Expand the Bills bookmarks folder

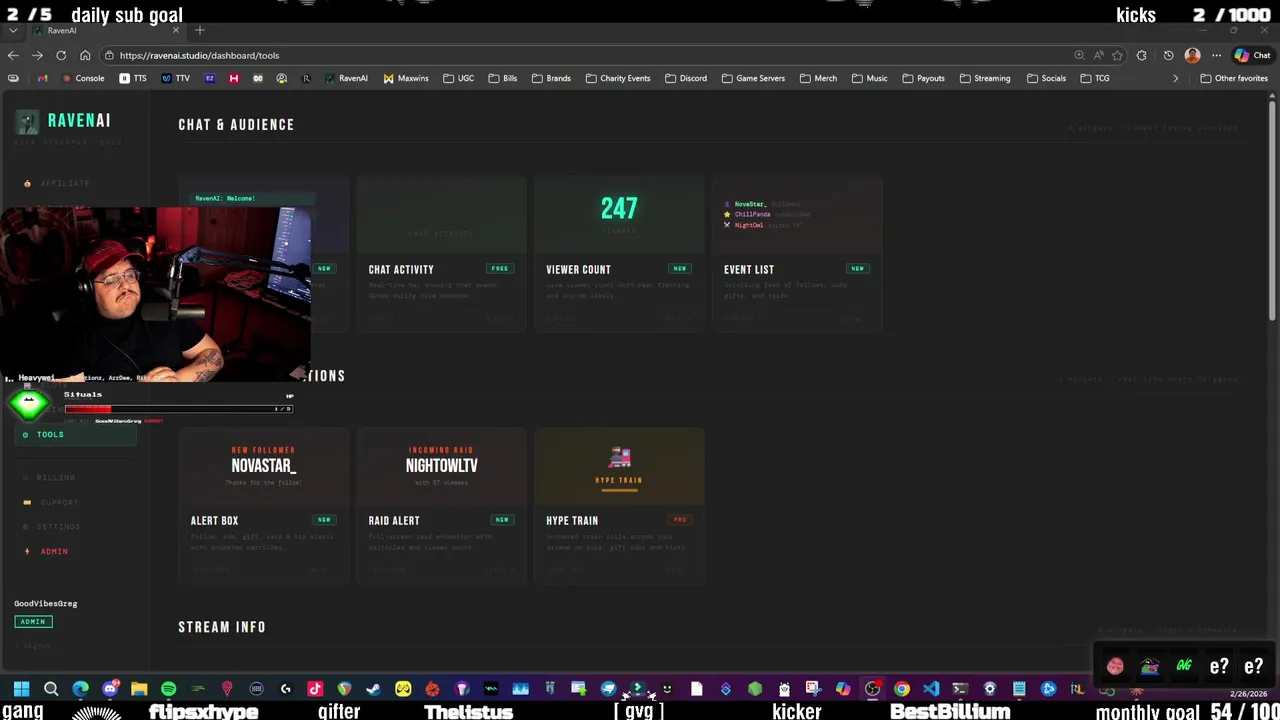pos(503,78)
